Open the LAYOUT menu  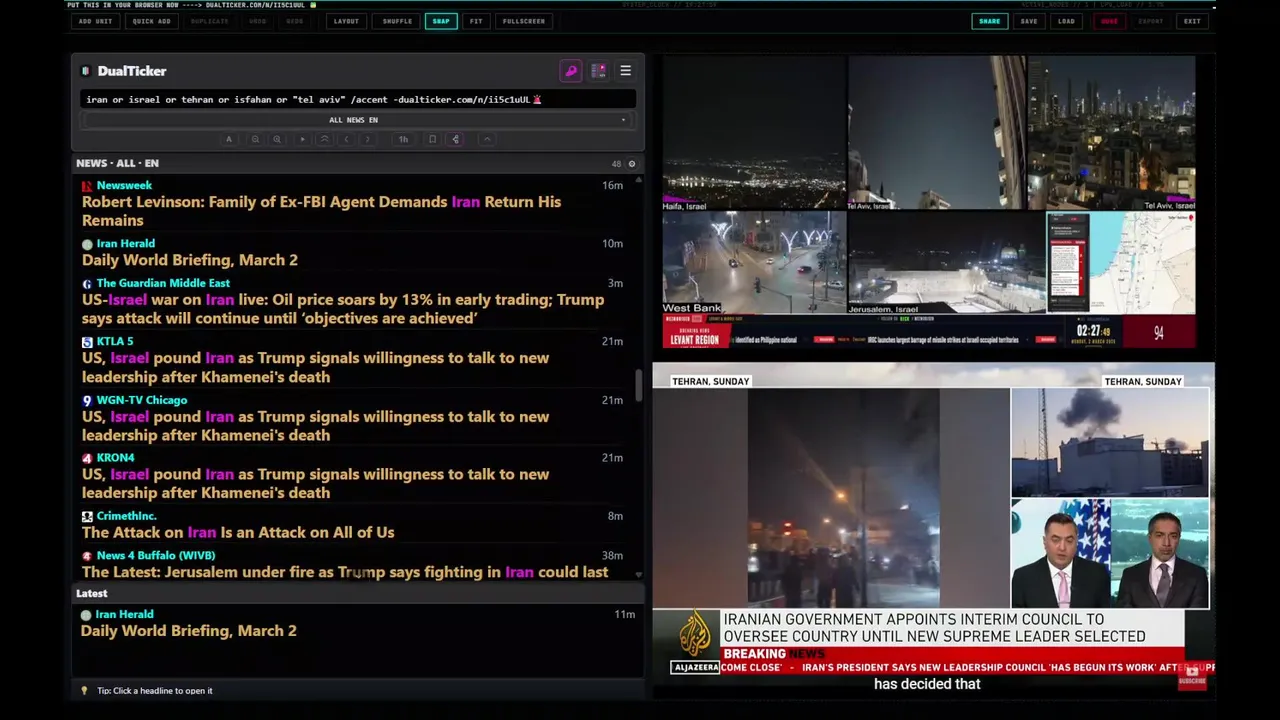[346, 21]
